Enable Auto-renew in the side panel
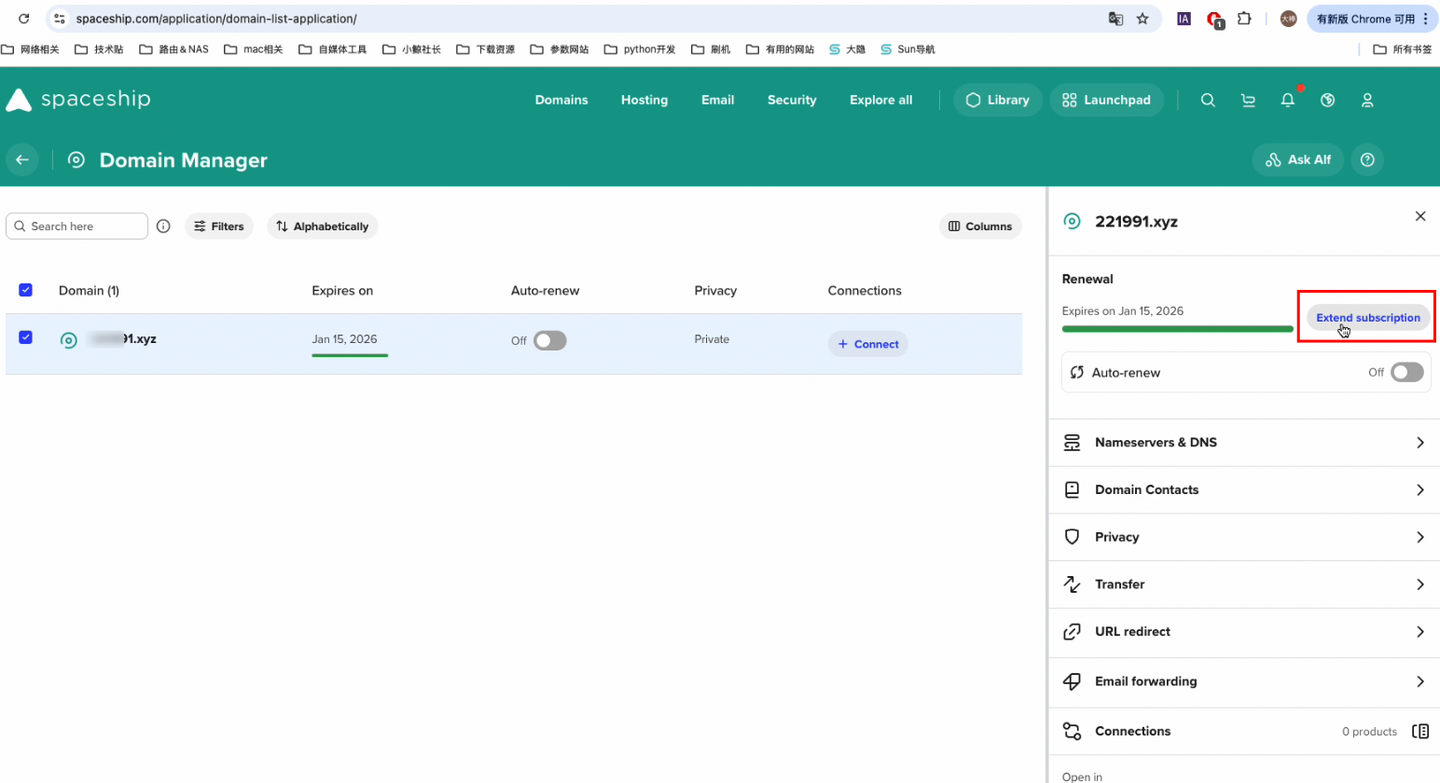The height and width of the screenshot is (783, 1440). coord(1407,372)
